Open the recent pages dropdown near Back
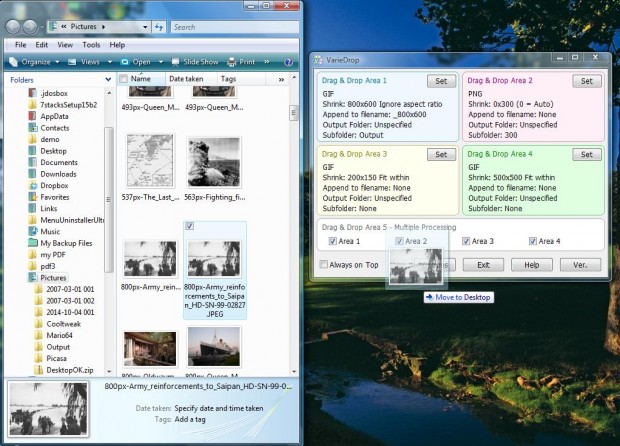620x446 pixels. click(x=41, y=27)
